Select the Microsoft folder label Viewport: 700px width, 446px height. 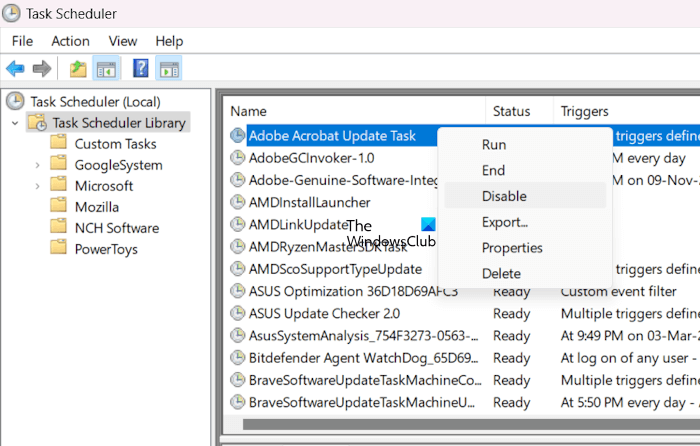pos(104,186)
